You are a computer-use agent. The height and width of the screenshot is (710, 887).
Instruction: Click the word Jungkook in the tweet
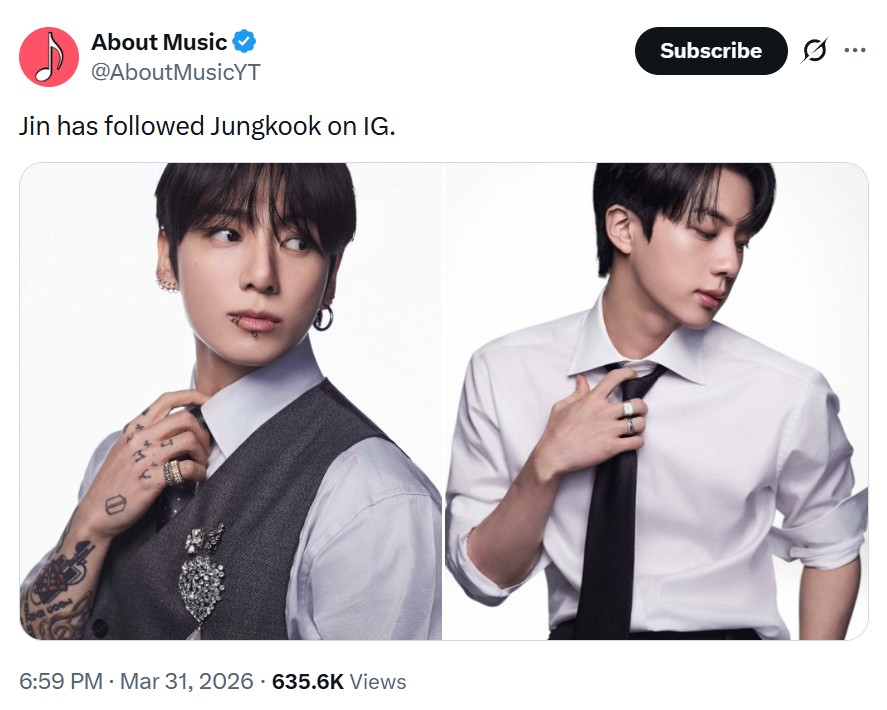coord(262,127)
